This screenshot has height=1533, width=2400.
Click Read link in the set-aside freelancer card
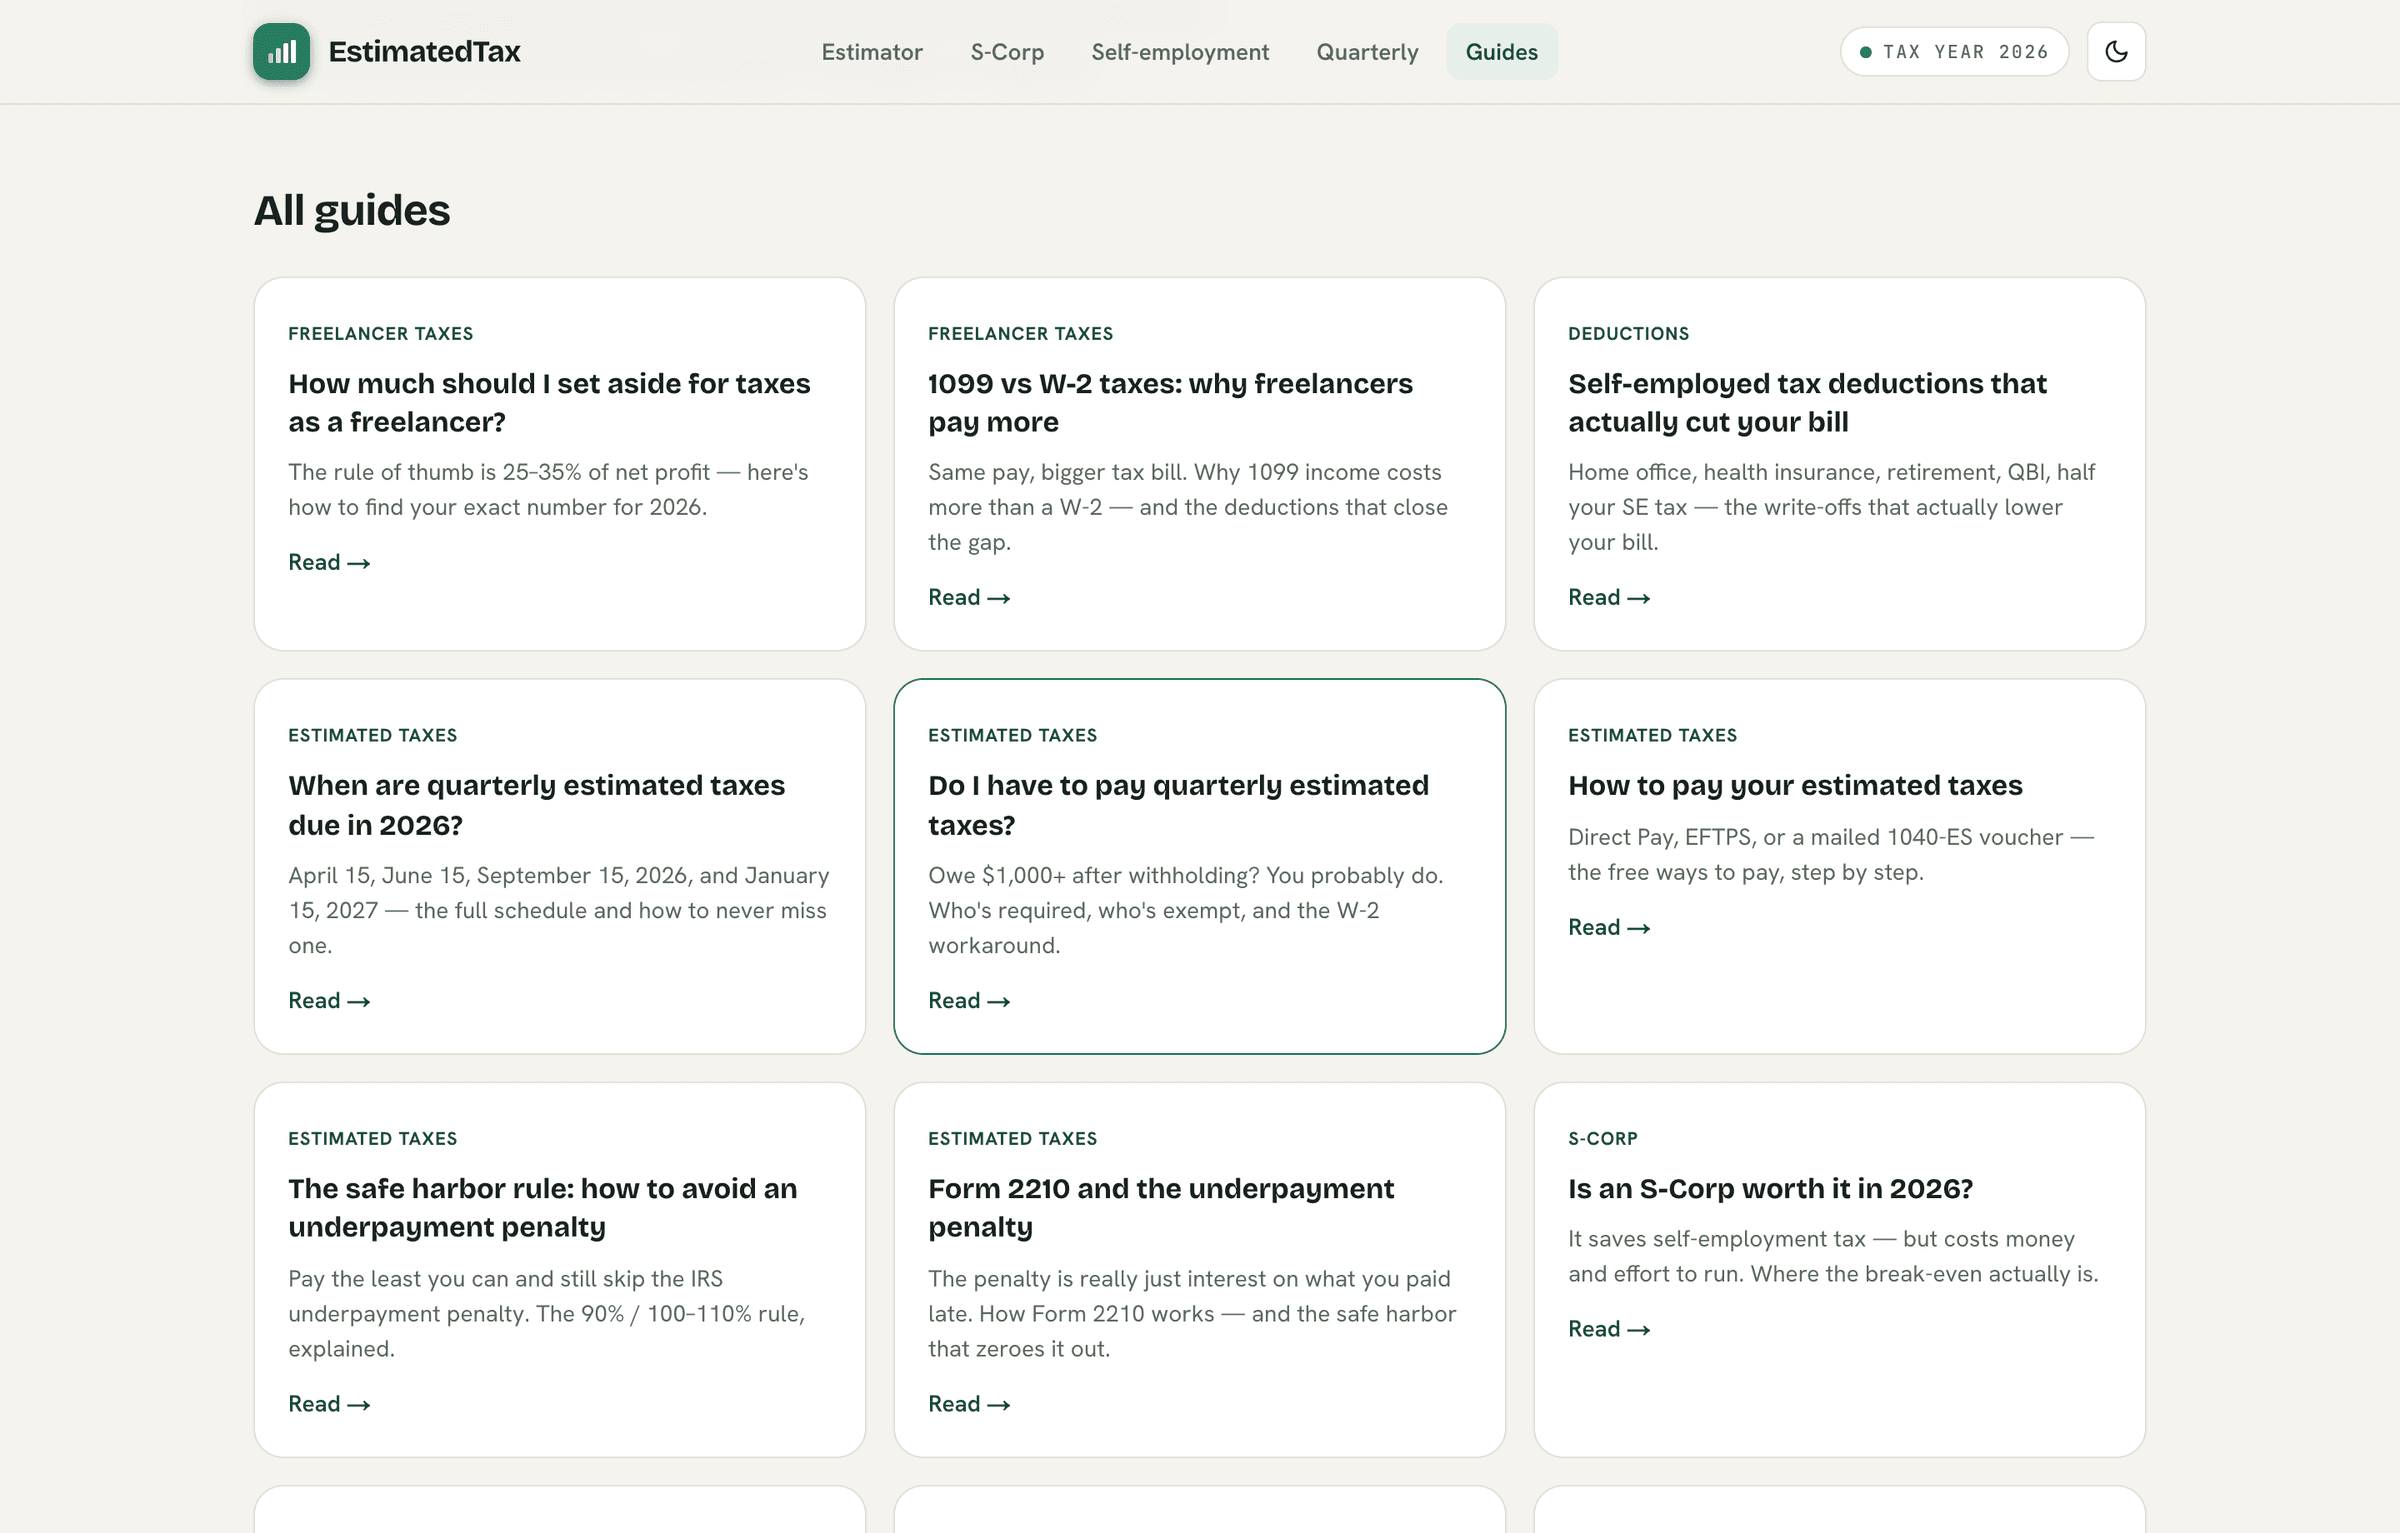tap(329, 562)
